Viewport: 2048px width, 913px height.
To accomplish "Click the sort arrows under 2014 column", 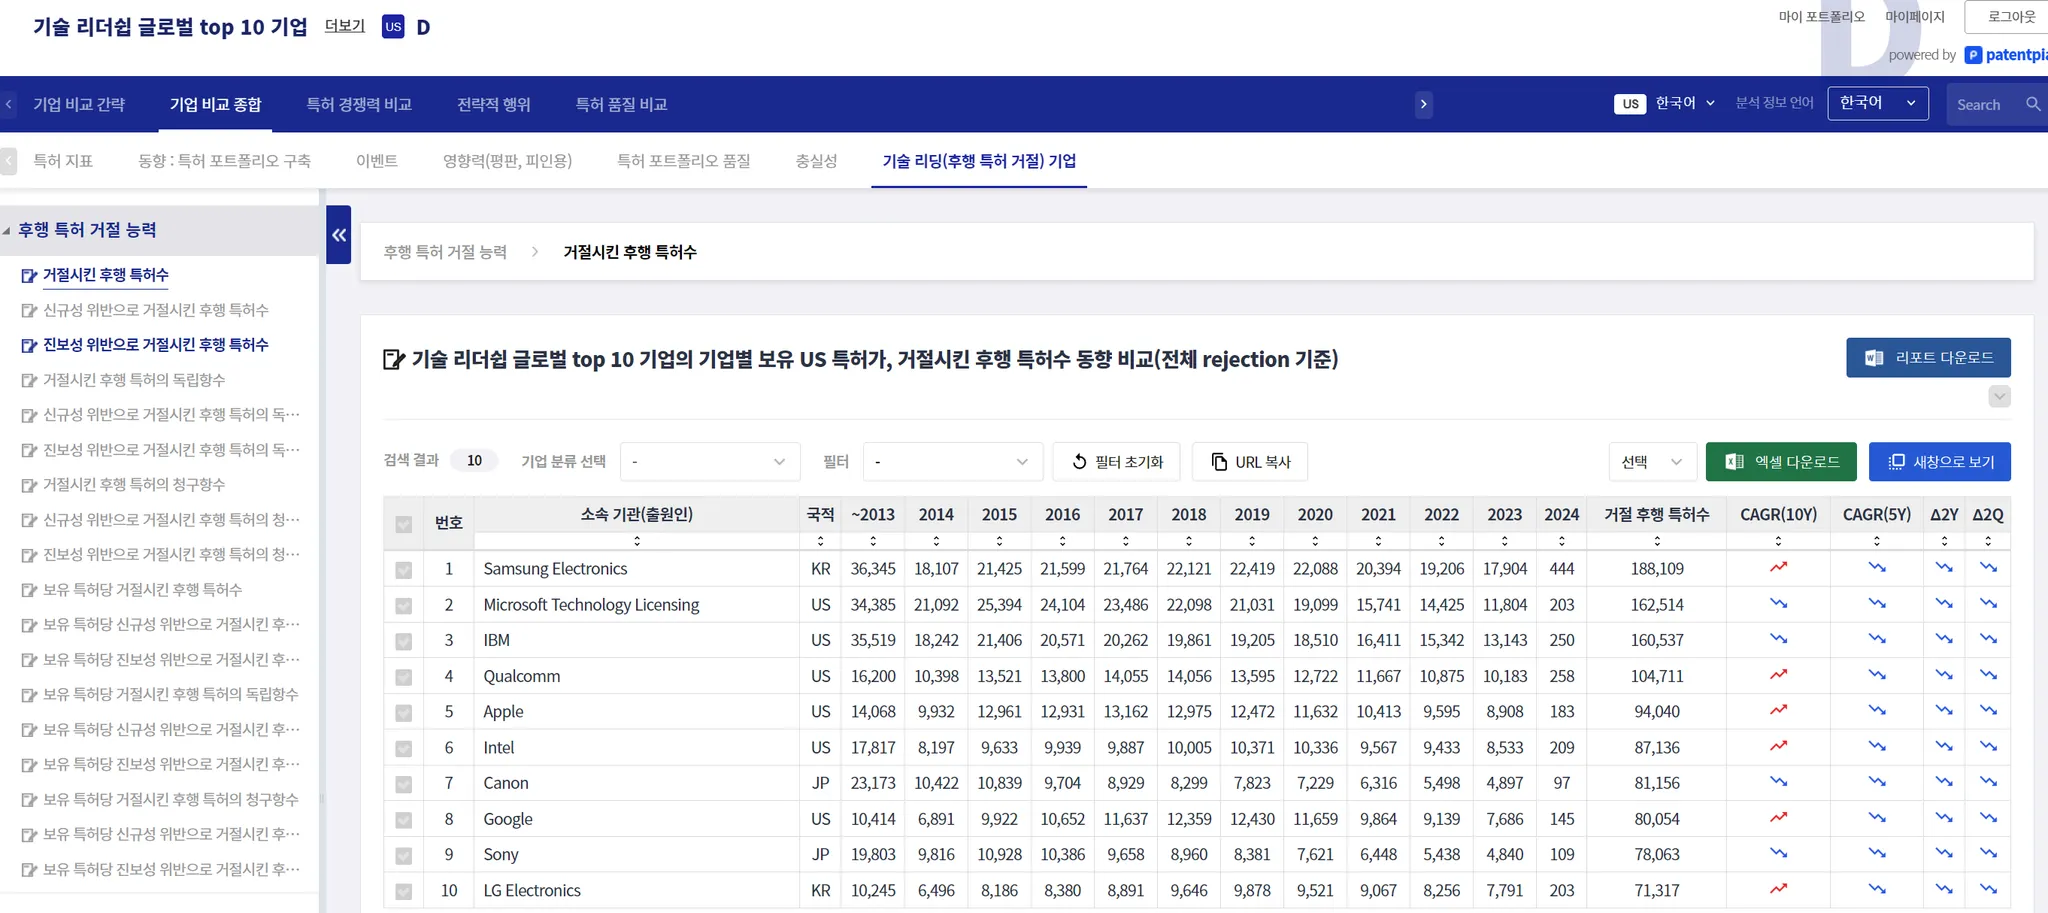I will click(936, 541).
